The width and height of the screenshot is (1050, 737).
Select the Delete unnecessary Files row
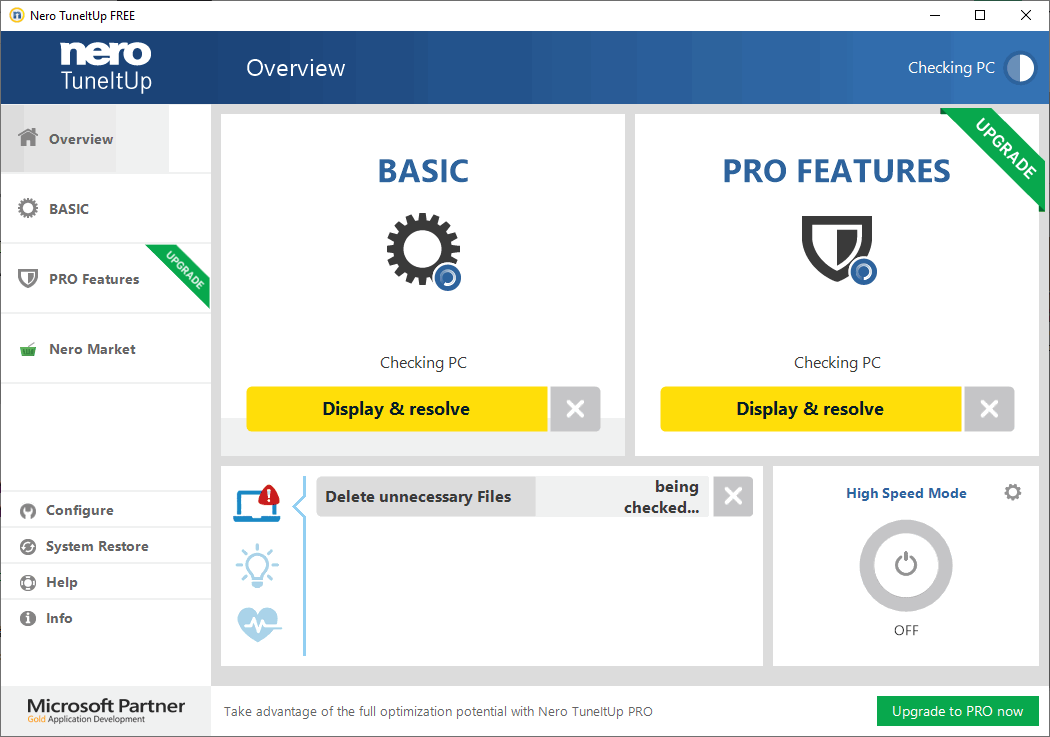pos(512,497)
